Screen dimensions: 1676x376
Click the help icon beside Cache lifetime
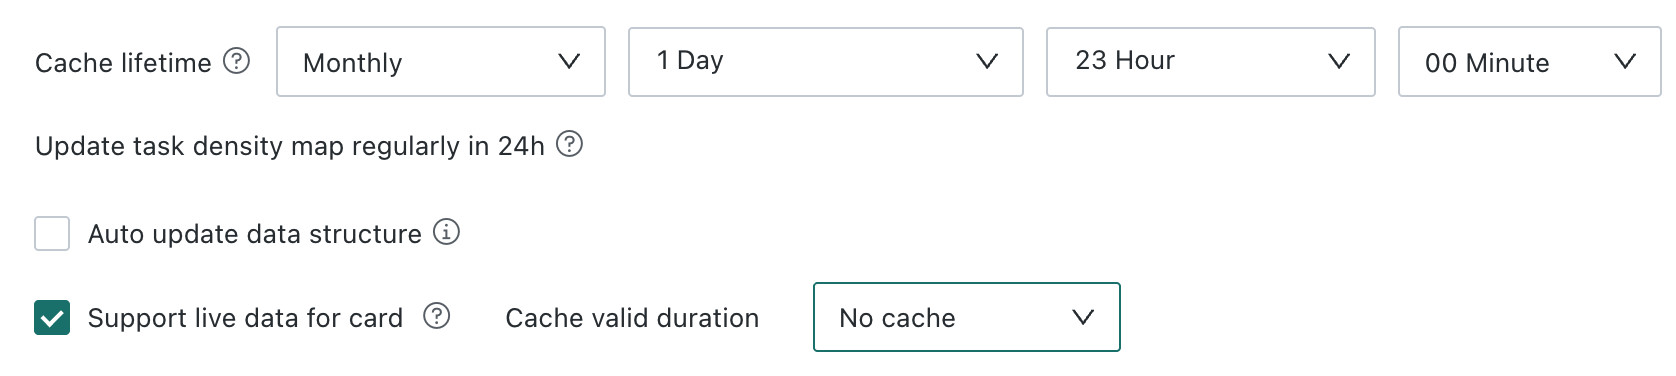[236, 61]
